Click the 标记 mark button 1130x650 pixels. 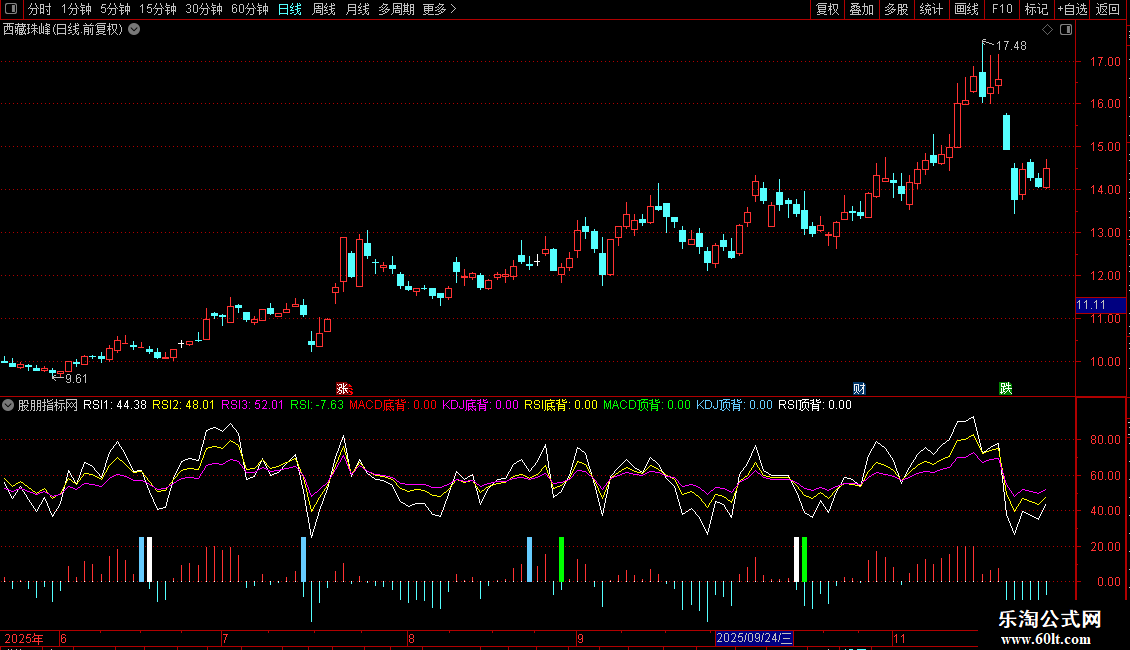(x=1036, y=9)
